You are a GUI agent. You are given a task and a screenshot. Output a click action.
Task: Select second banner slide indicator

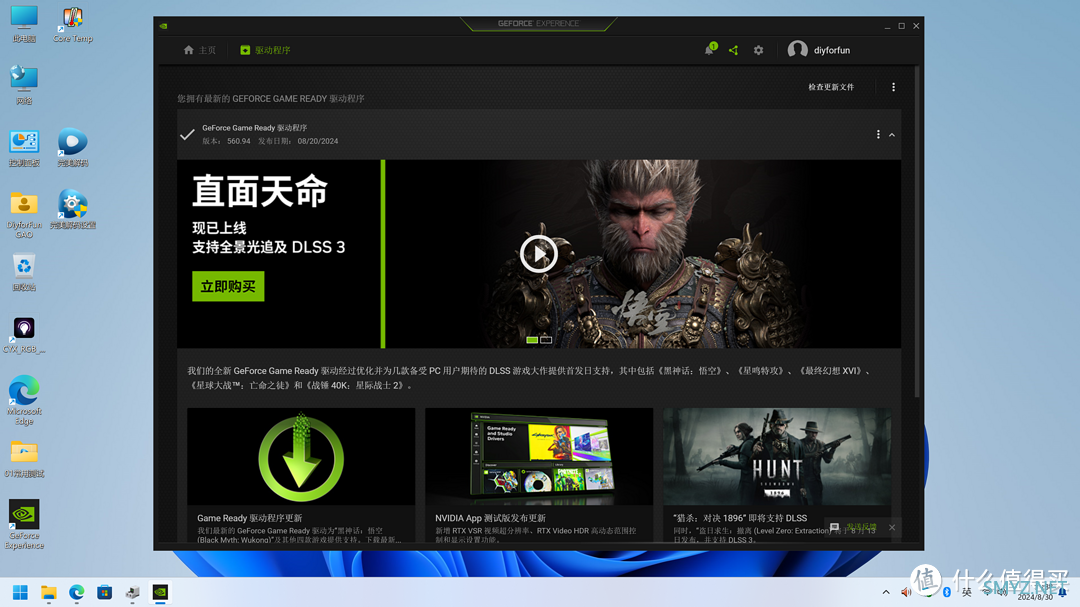[546, 340]
